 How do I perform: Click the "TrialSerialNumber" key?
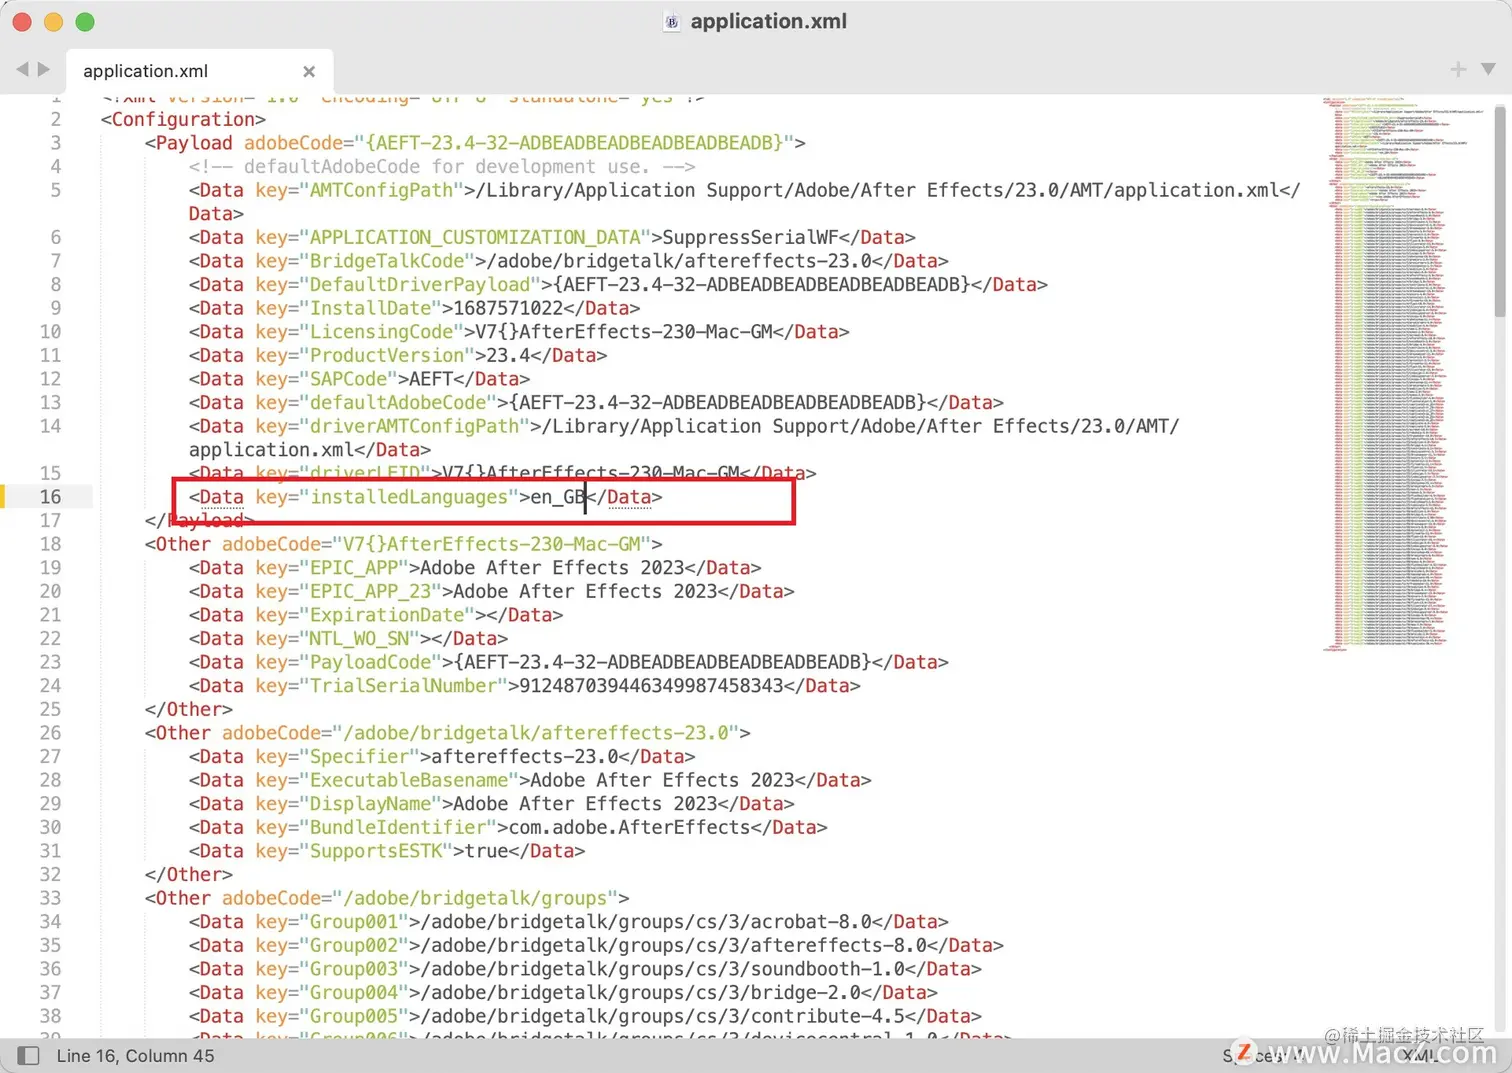[403, 686]
